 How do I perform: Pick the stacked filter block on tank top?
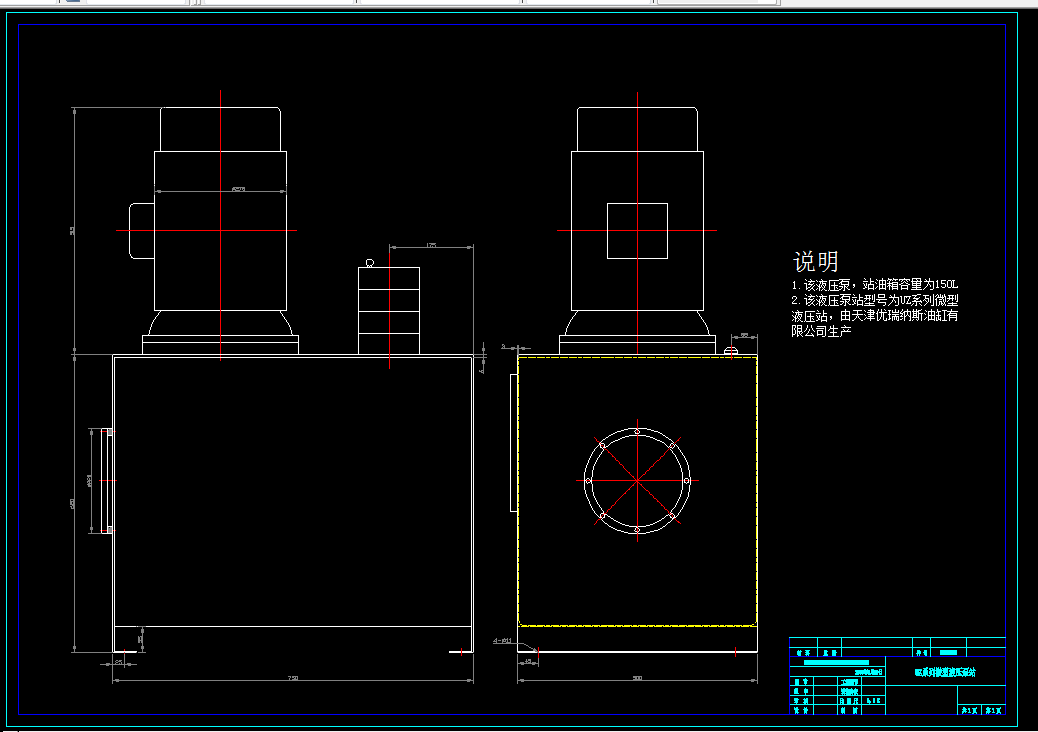click(389, 310)
